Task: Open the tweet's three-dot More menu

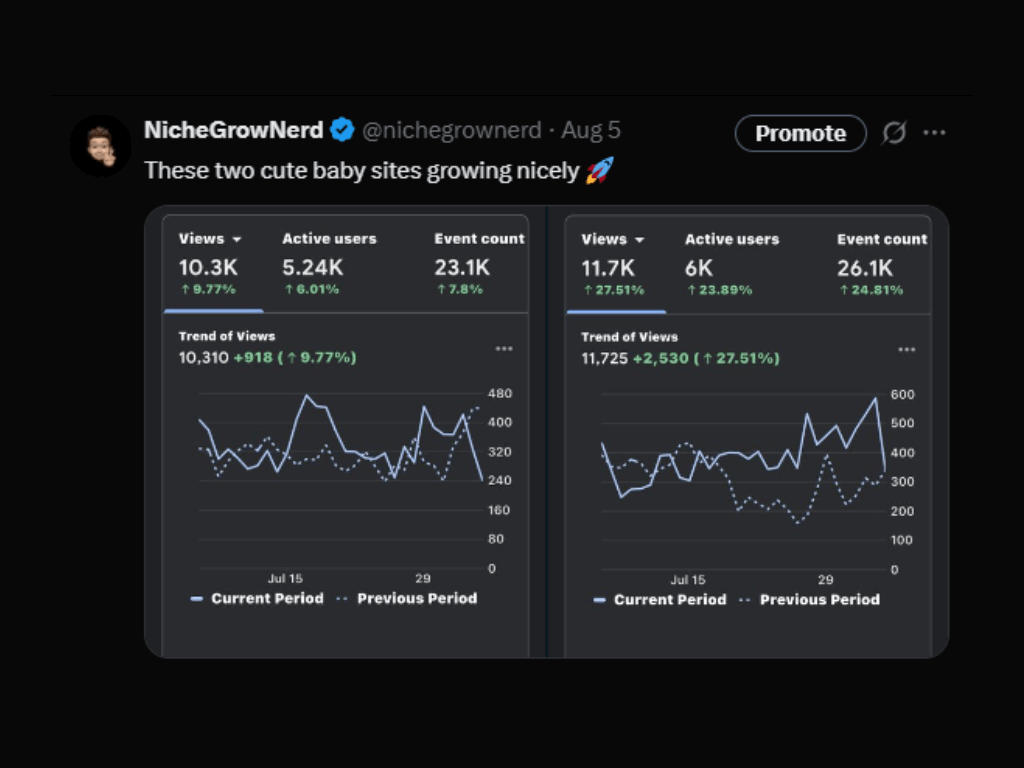Action: [x=934, y=133]
